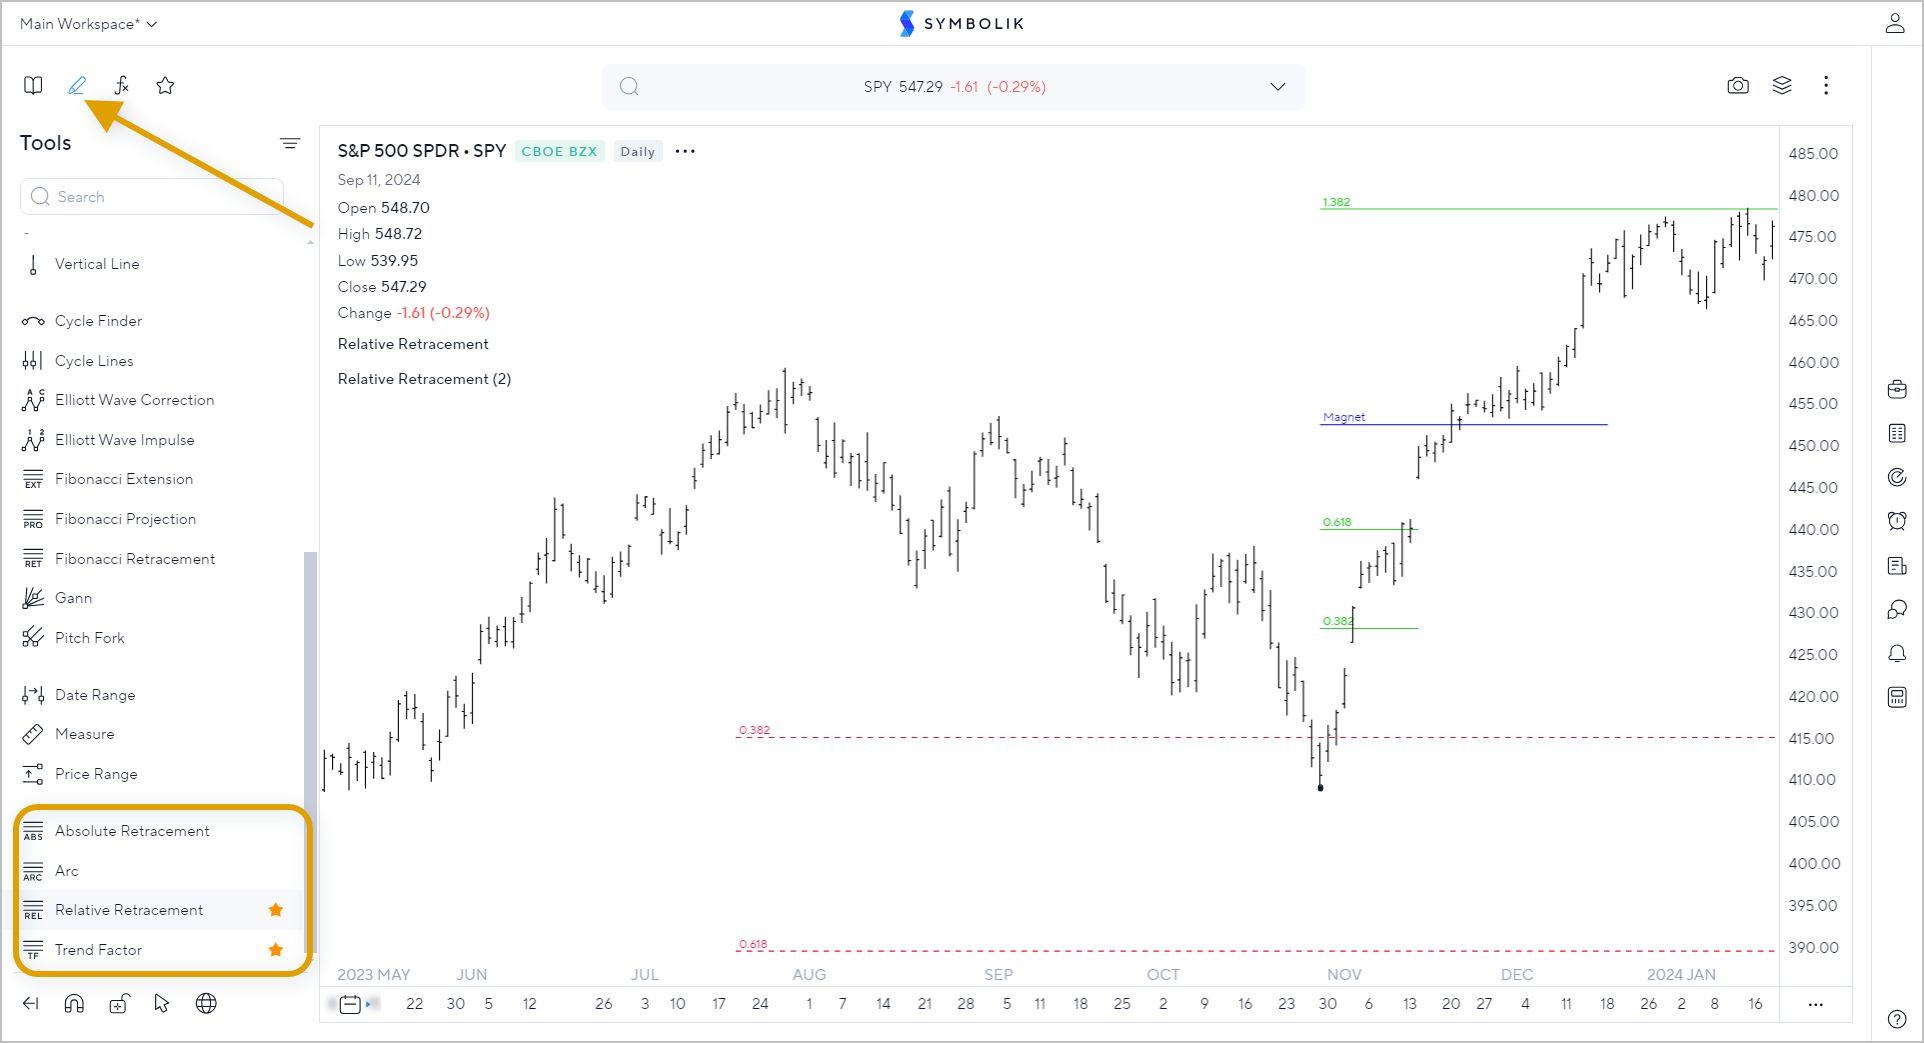The height and width of the screenshot is (1043, 1924).
Task: Open the calendar date picker on time axis
Action: 350,1004
